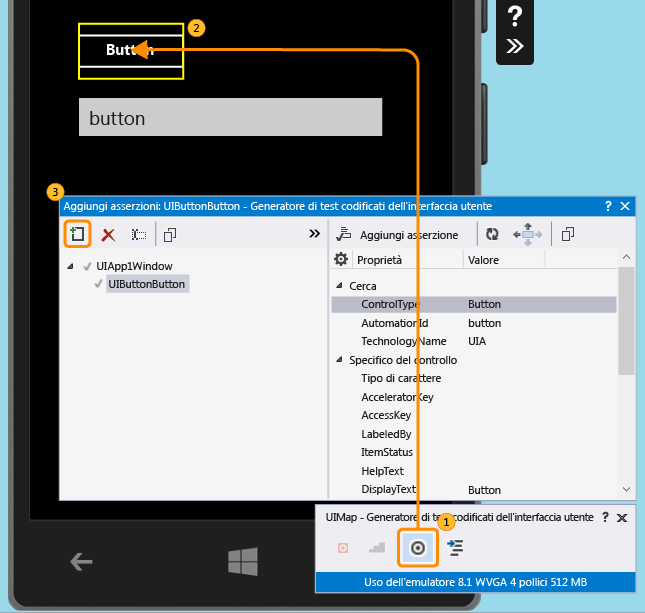645x613 pixels.
Task: Click the navigation arrows cross icon
Action: pos(527,235)
